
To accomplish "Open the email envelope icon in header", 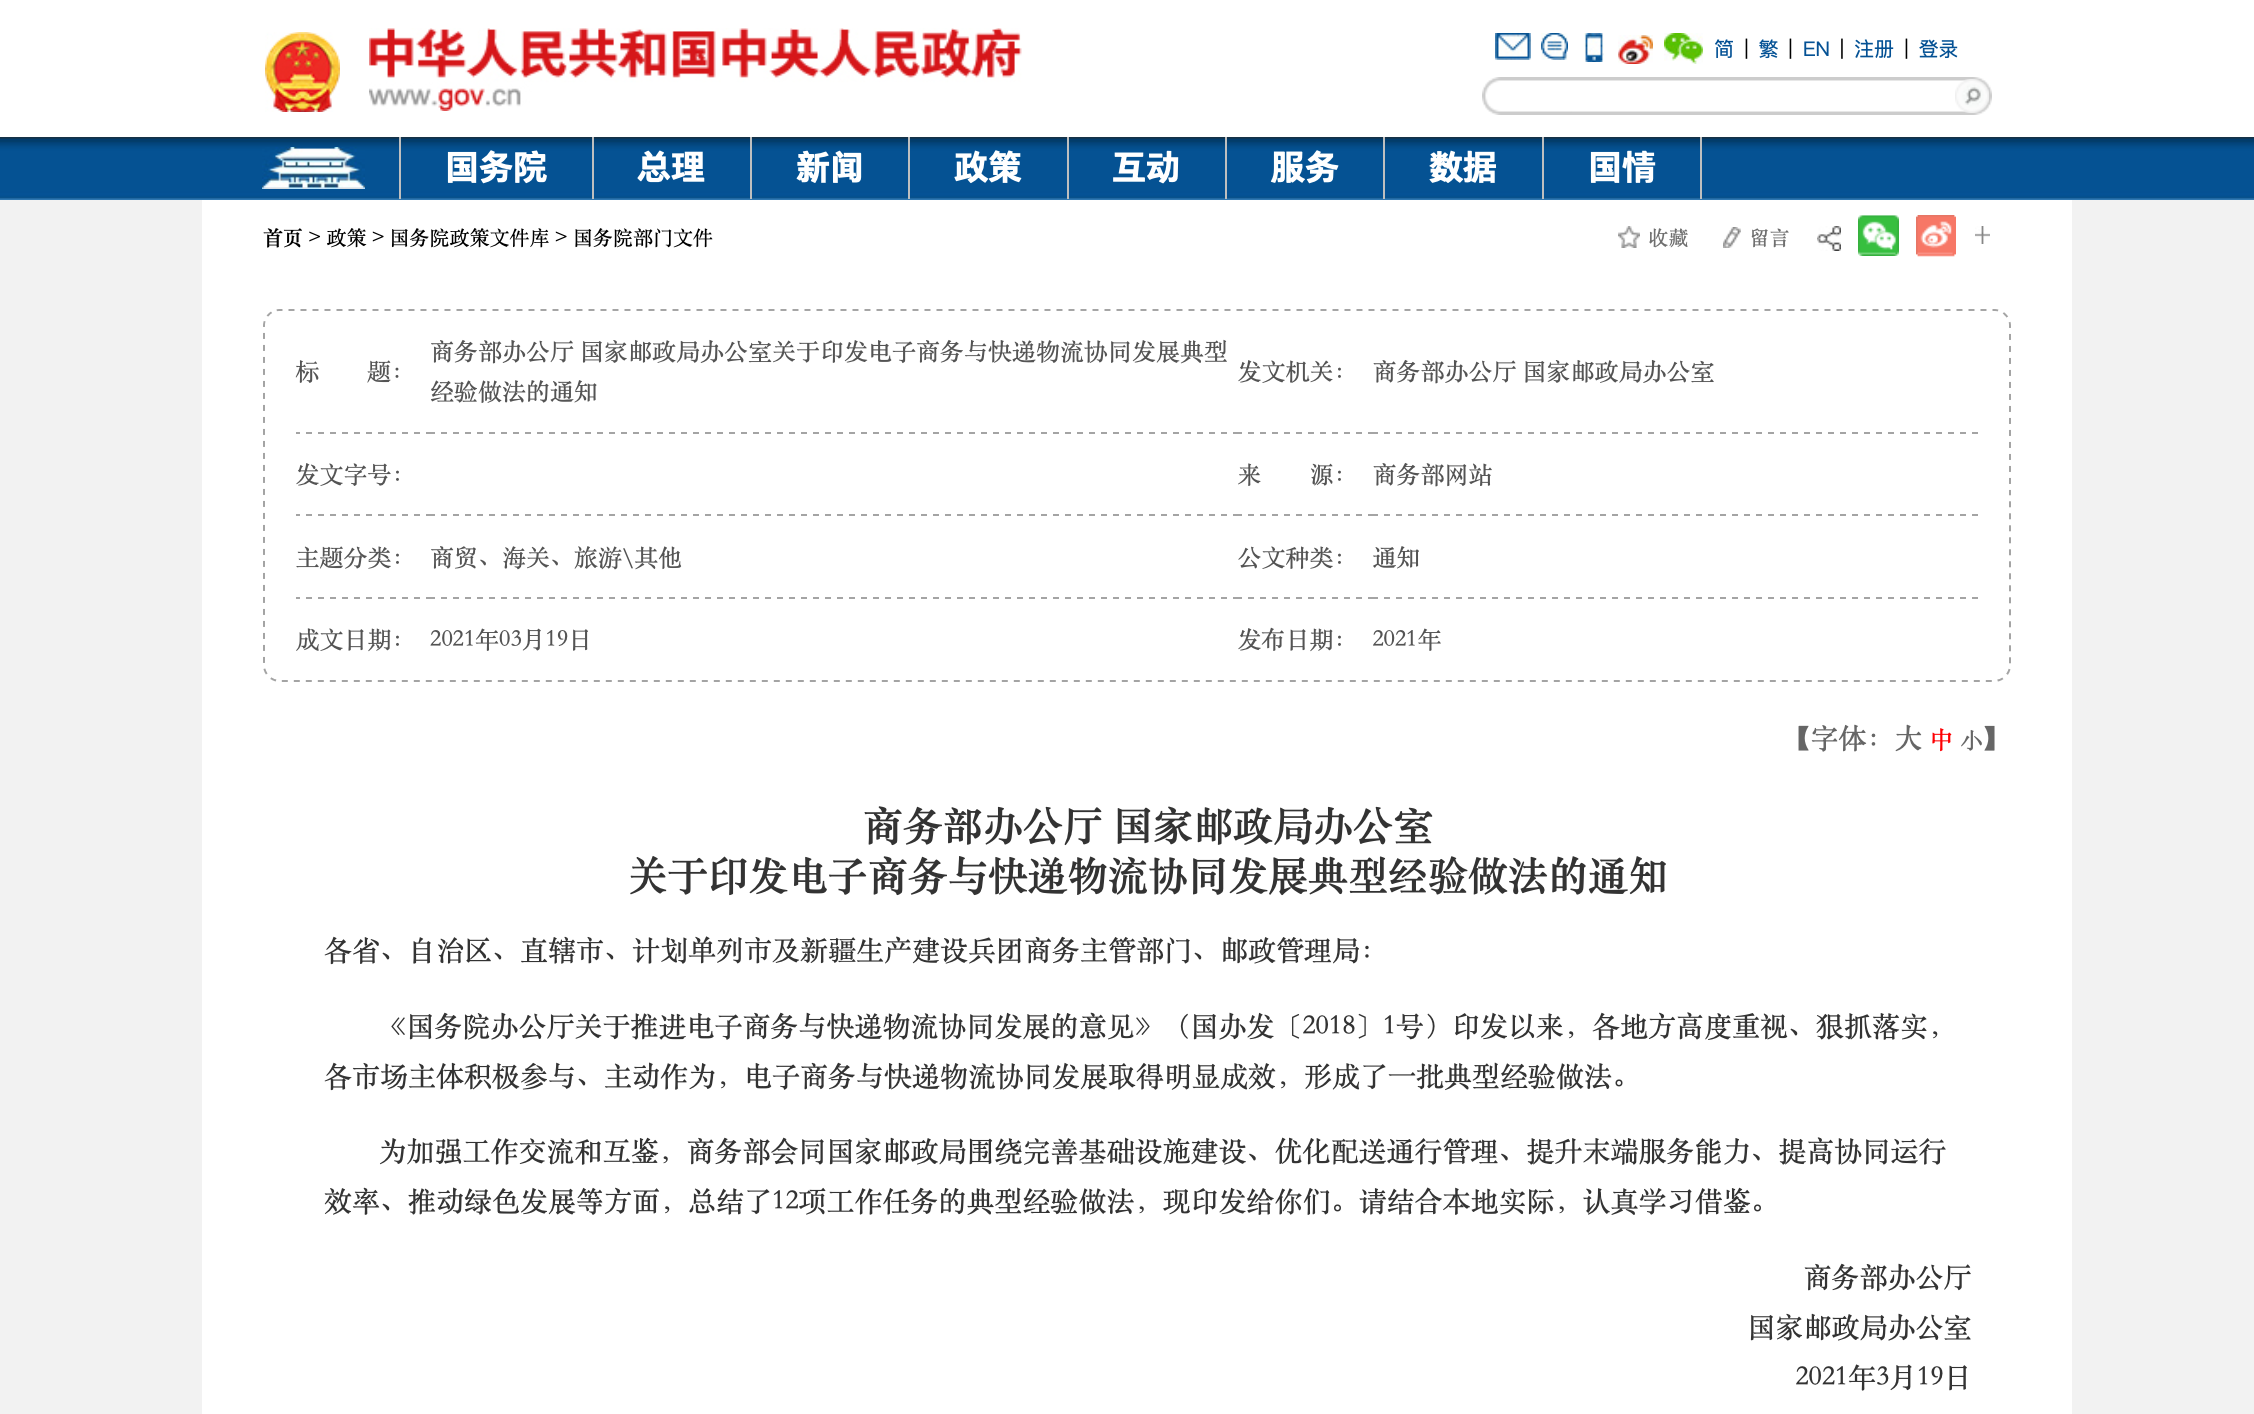I will click(1512, 46).
